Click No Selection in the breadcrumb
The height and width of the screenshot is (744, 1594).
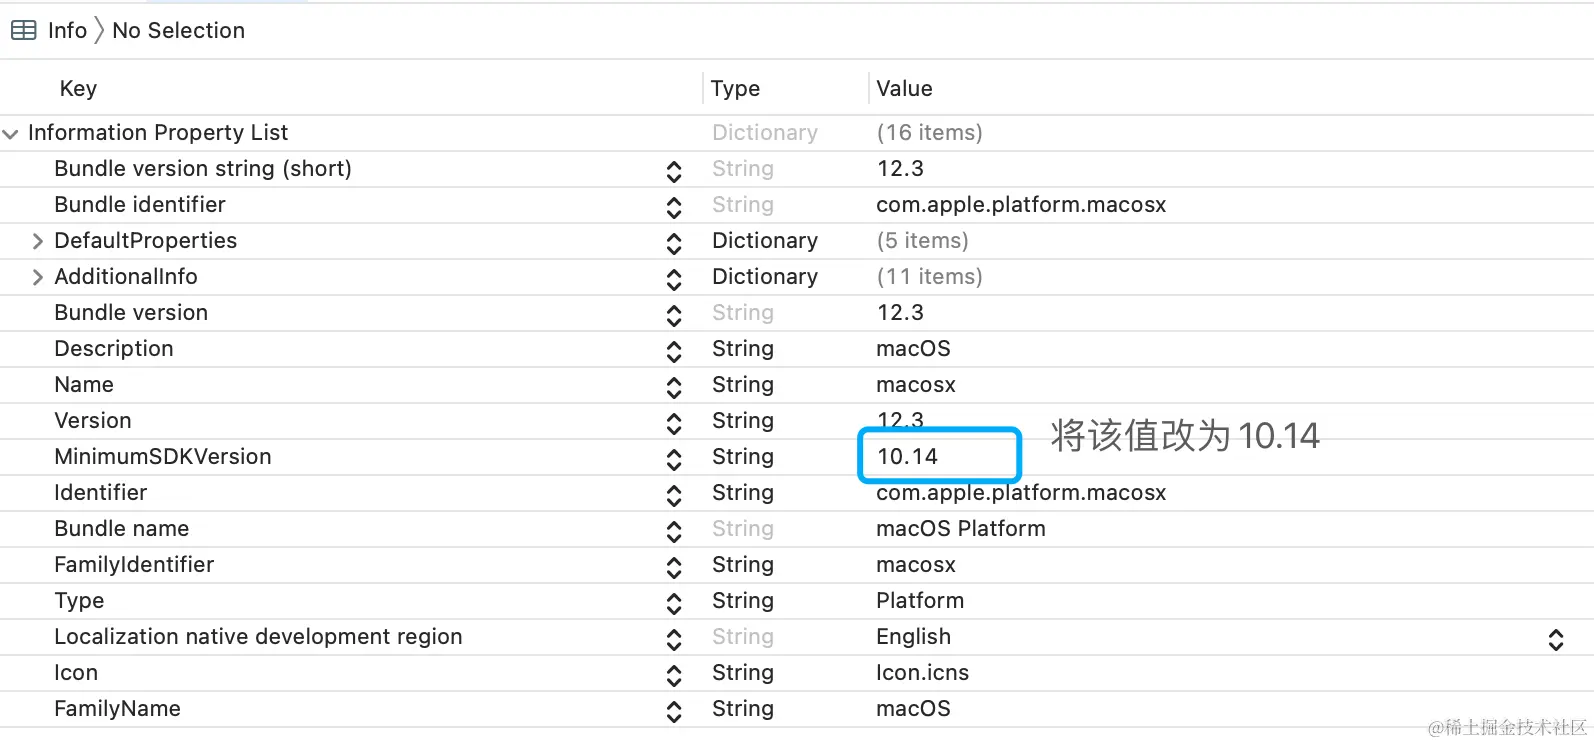click(x=178, y=31)
